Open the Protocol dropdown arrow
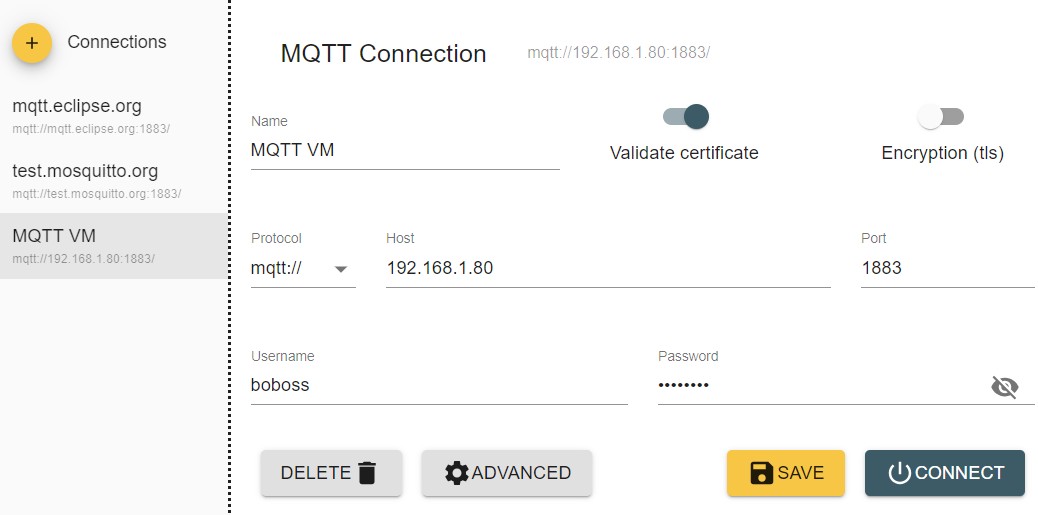Screen dimensions: 1038x515 (340, 269)
